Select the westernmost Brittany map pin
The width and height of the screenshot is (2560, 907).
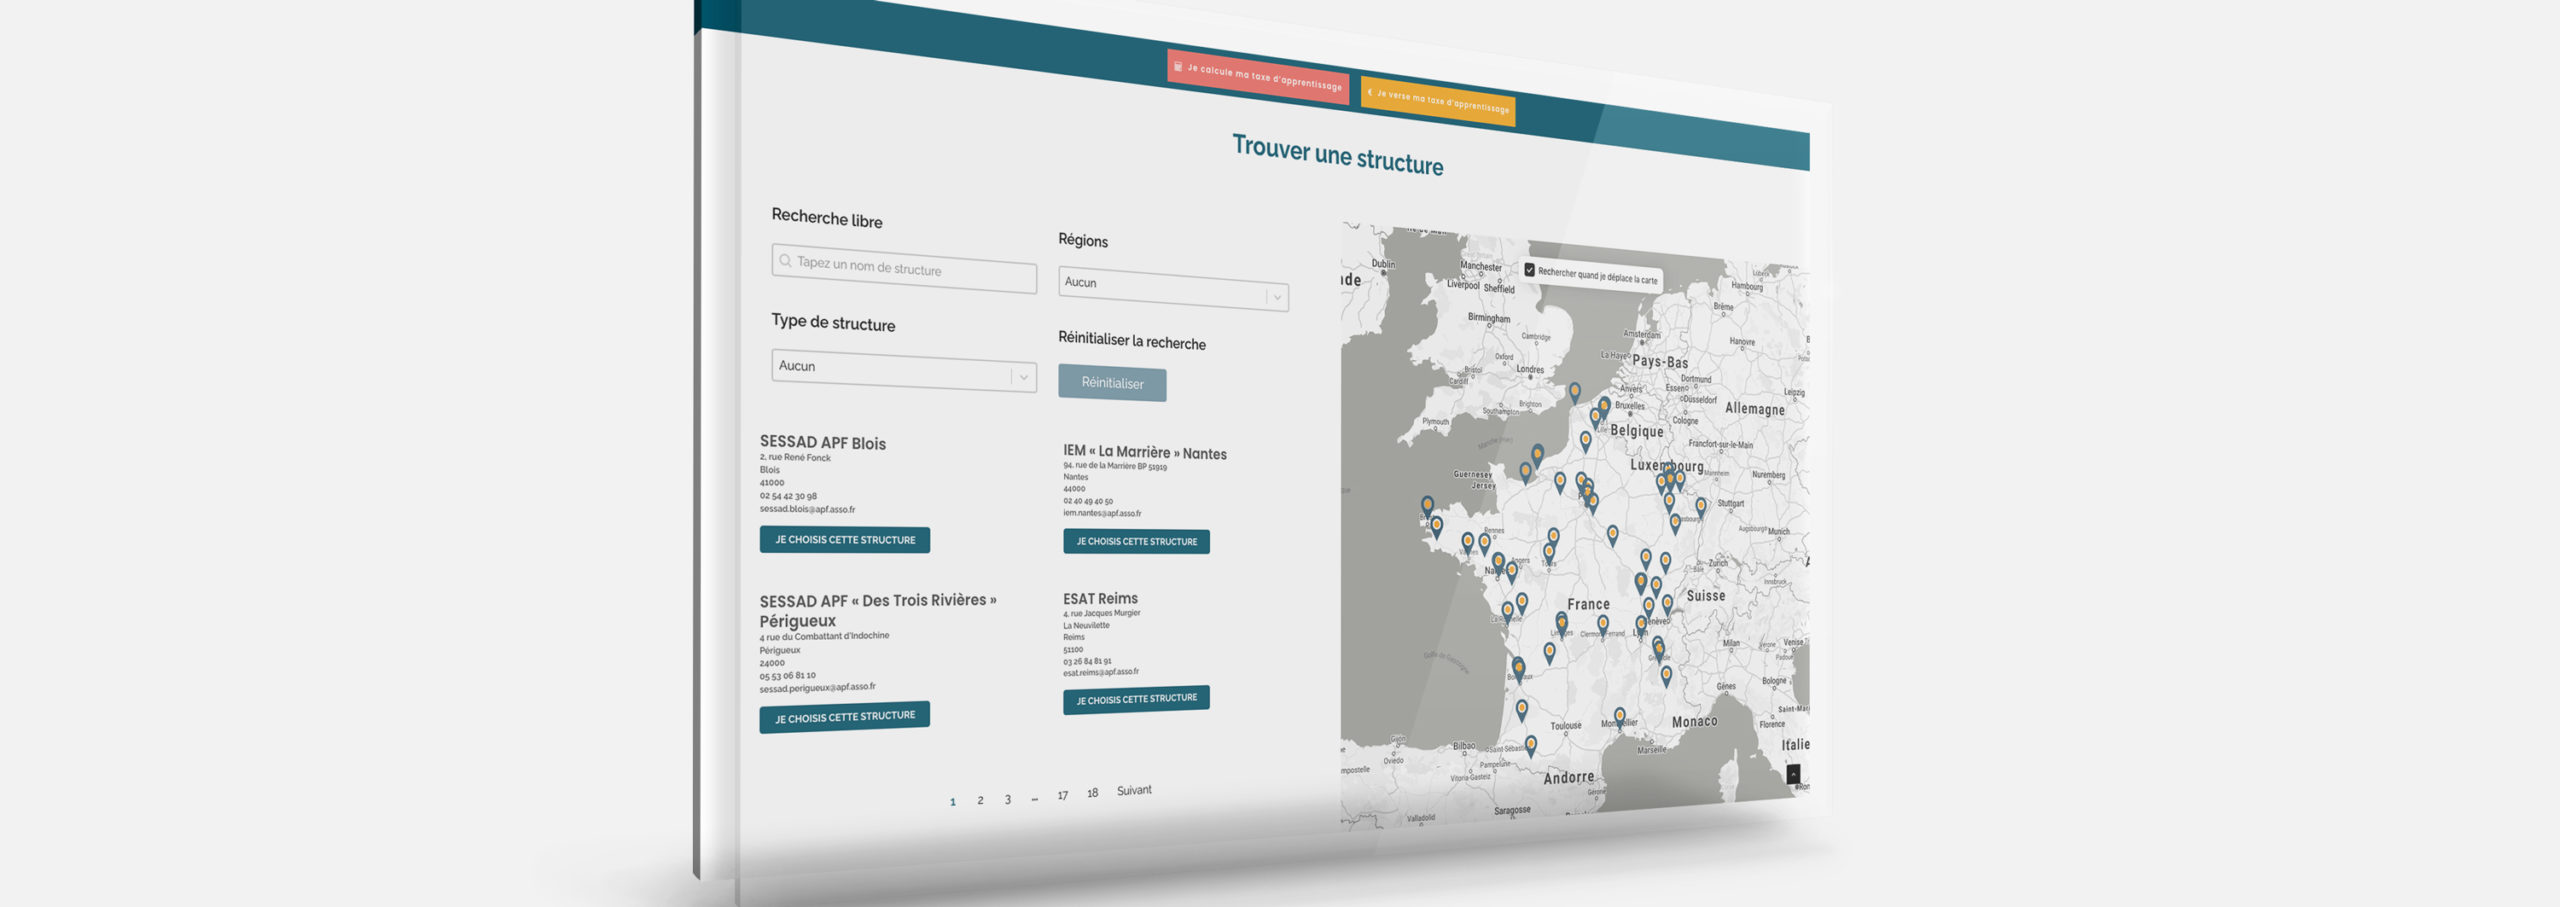(x=1427, y=505)
